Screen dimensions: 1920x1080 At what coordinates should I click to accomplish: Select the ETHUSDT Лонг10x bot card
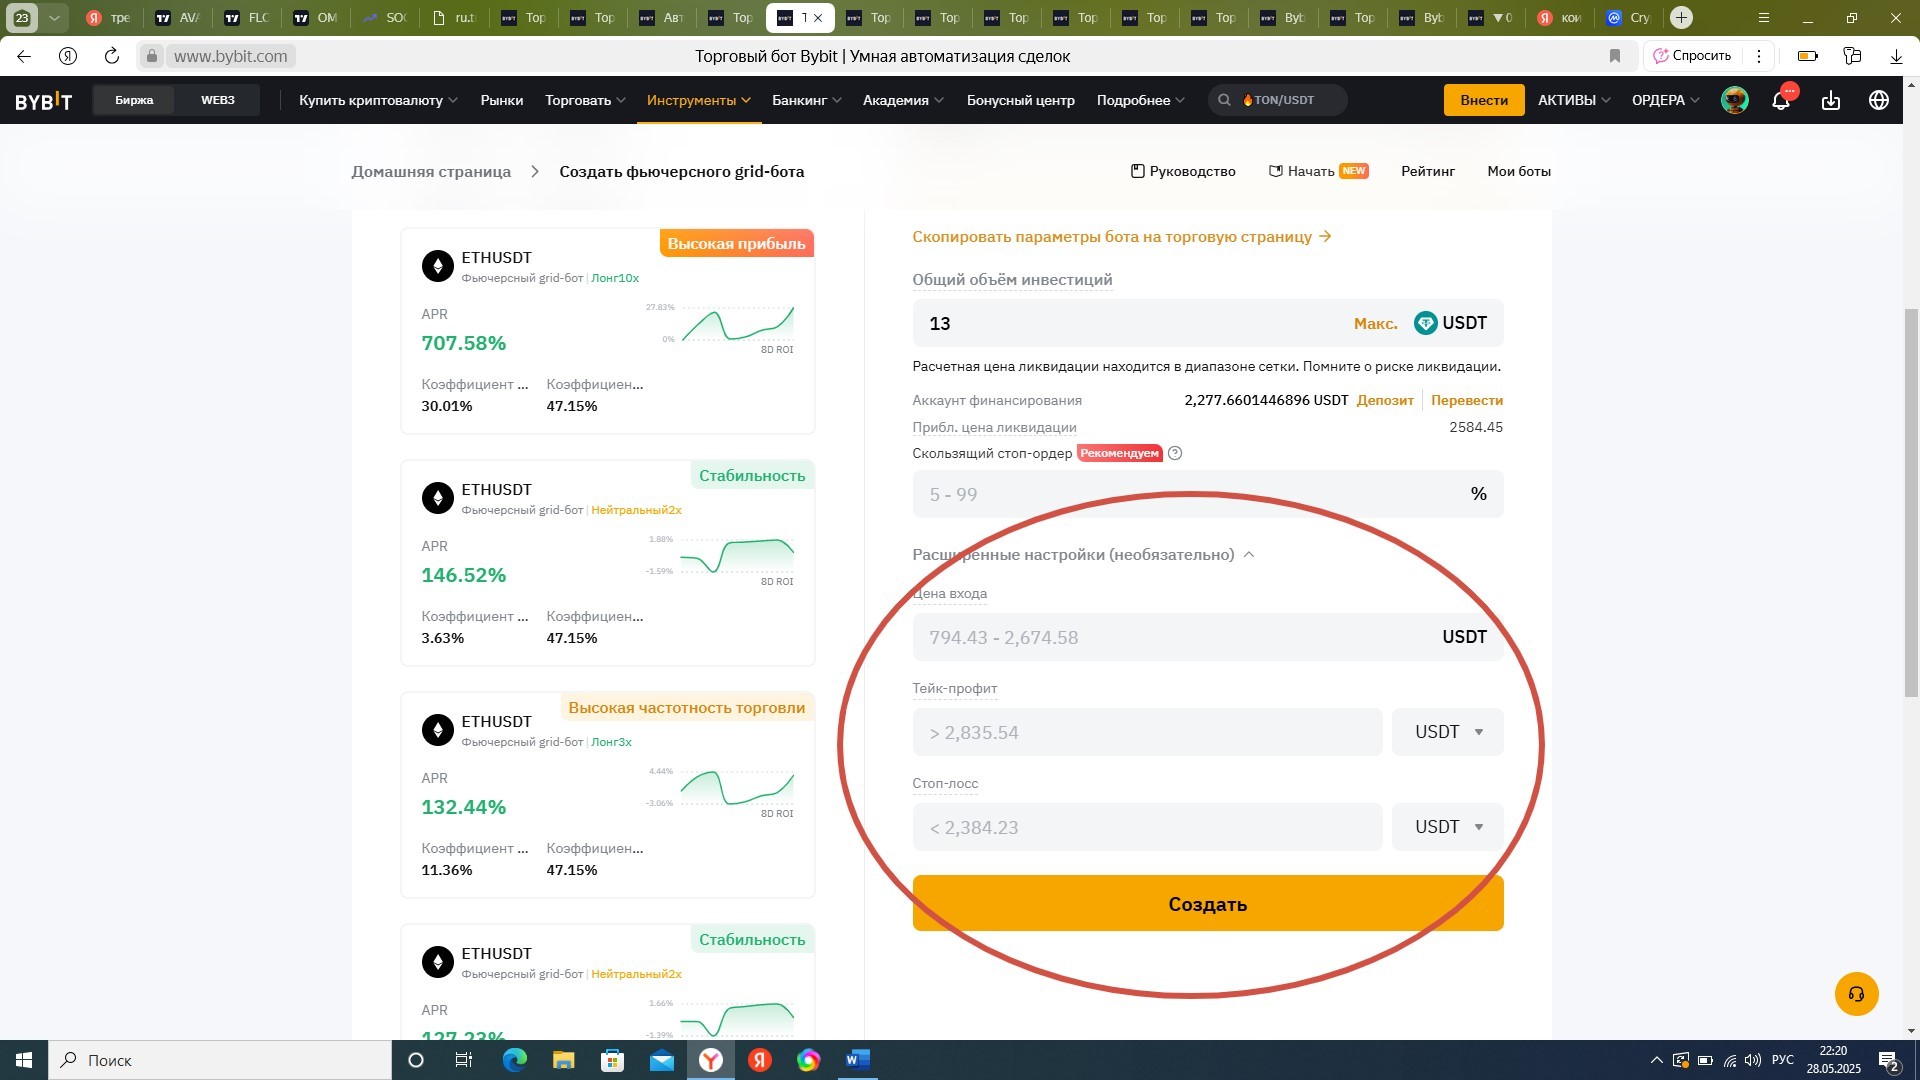(607, 331)
